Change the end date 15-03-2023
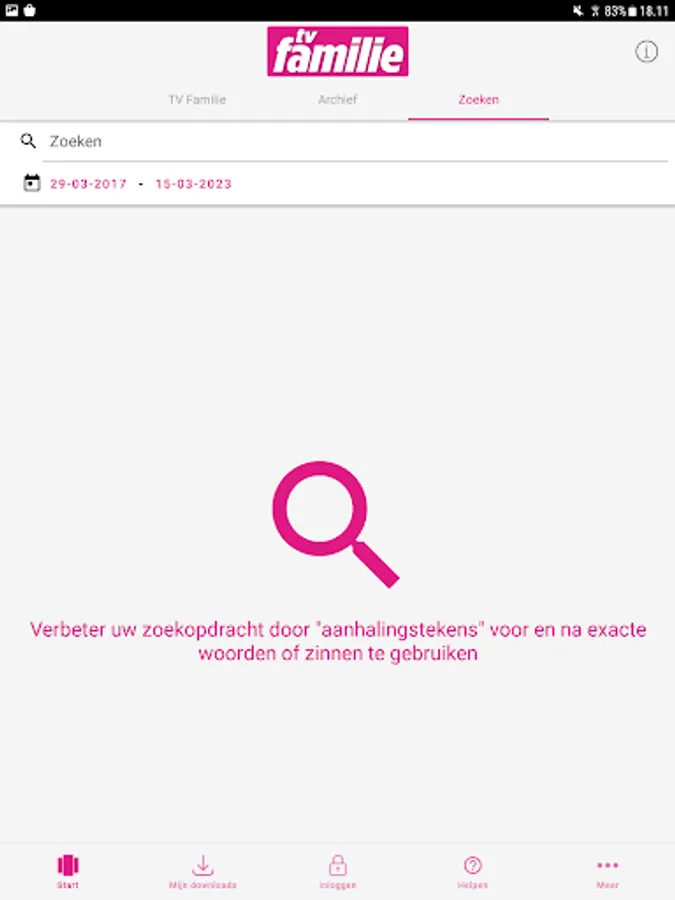Viewport: 675px width, 900px height. (x=193, y=184)
